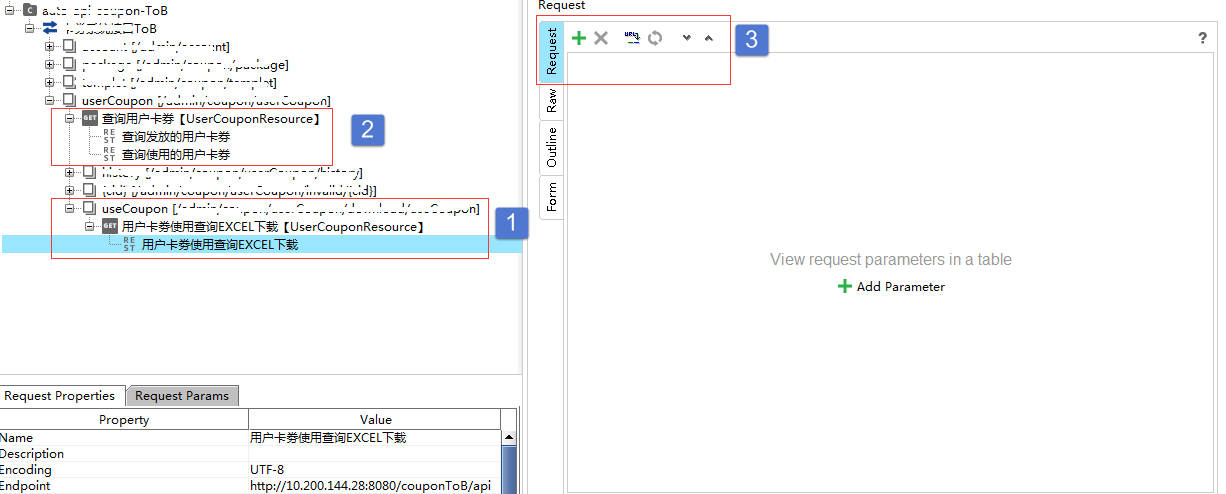Click the extract params from URL icon

tap(631, 38)
